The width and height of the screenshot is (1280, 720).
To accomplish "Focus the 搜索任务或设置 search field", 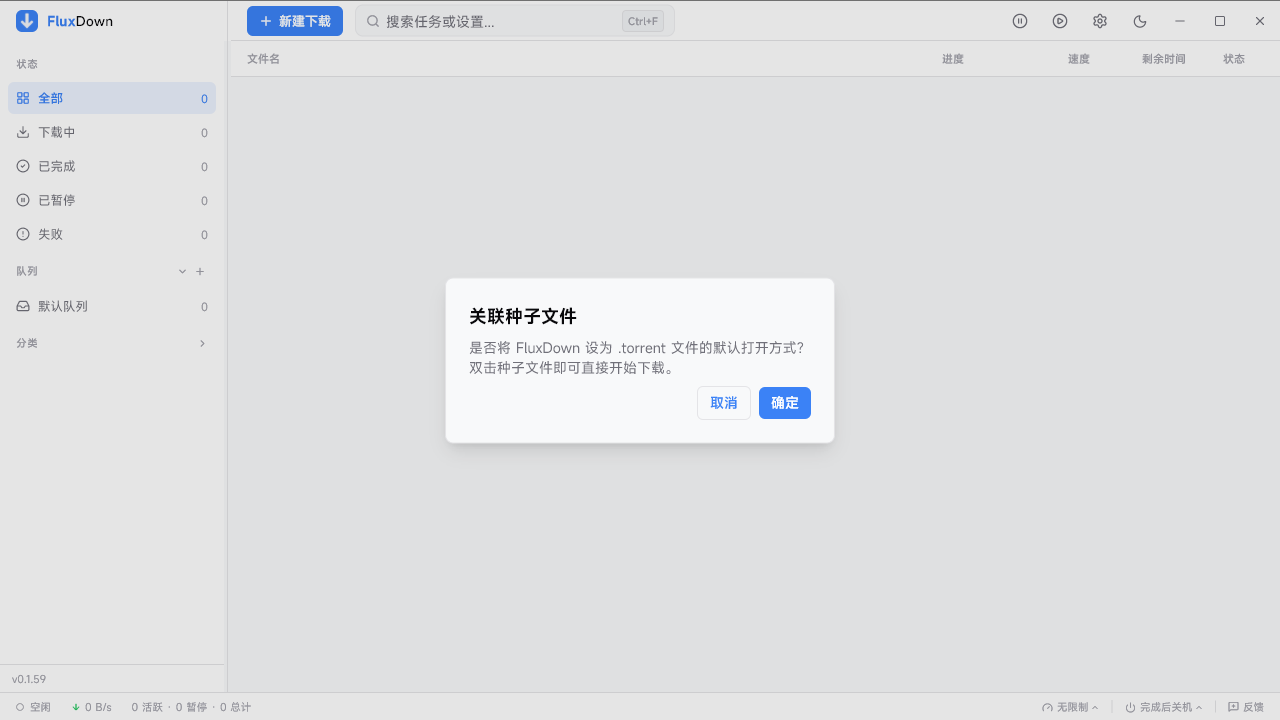I will coord(515,21).
